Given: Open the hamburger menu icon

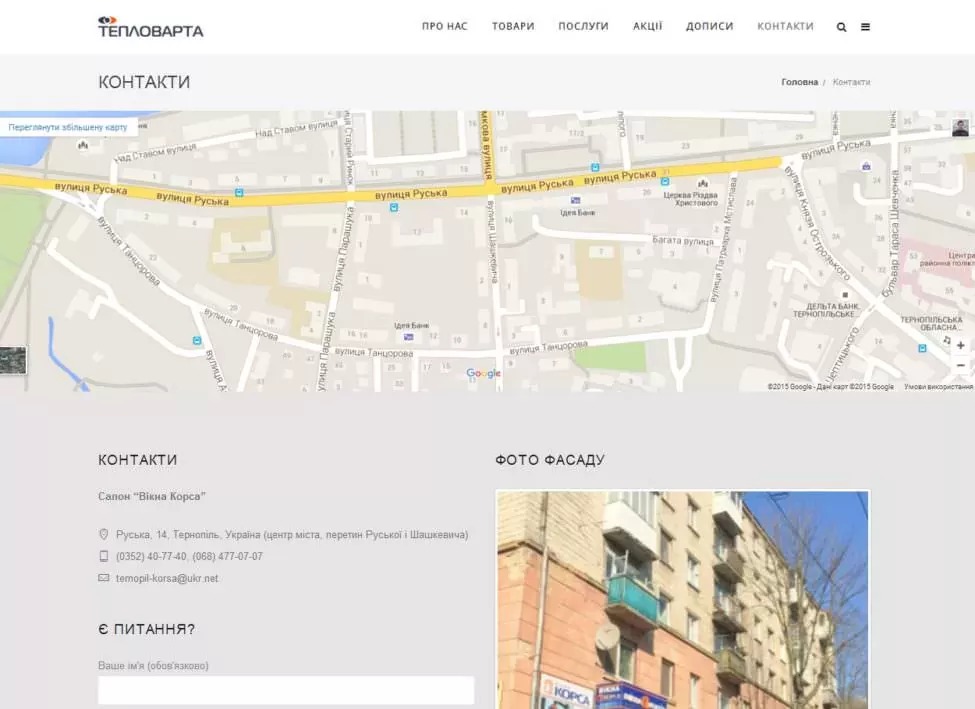Looking at the screenshot, I should click(x=865, y=27).
